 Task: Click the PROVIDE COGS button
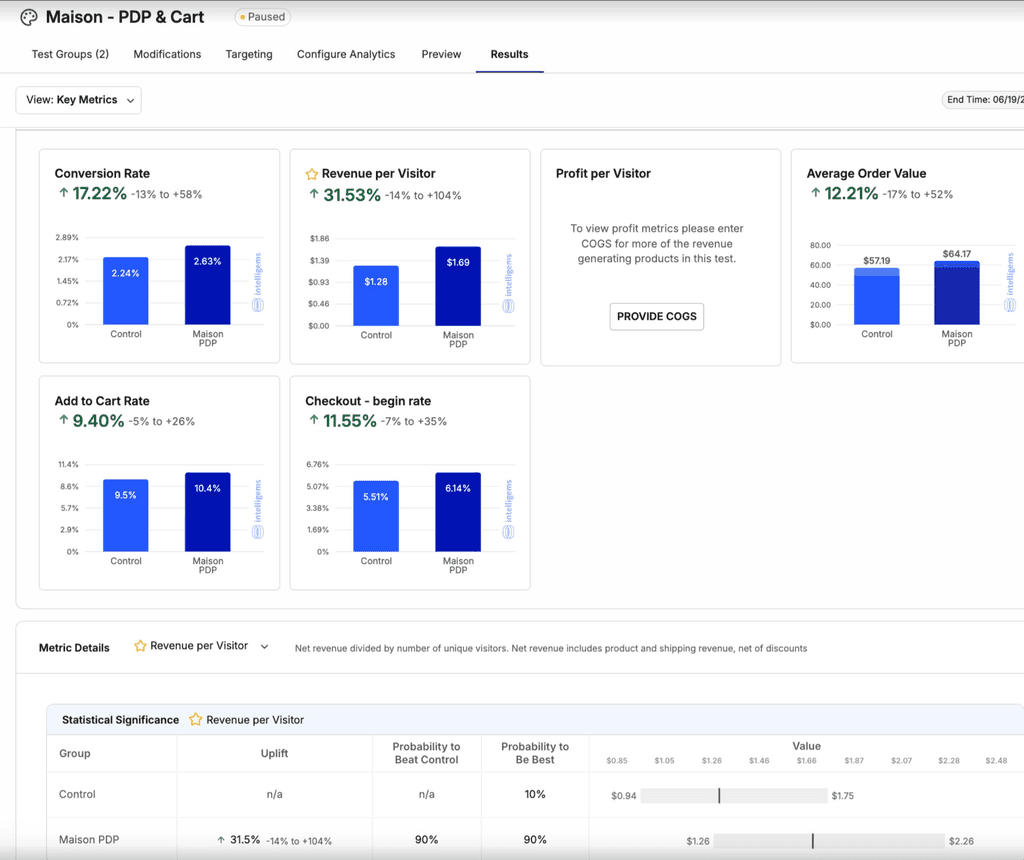pos(656,317)
